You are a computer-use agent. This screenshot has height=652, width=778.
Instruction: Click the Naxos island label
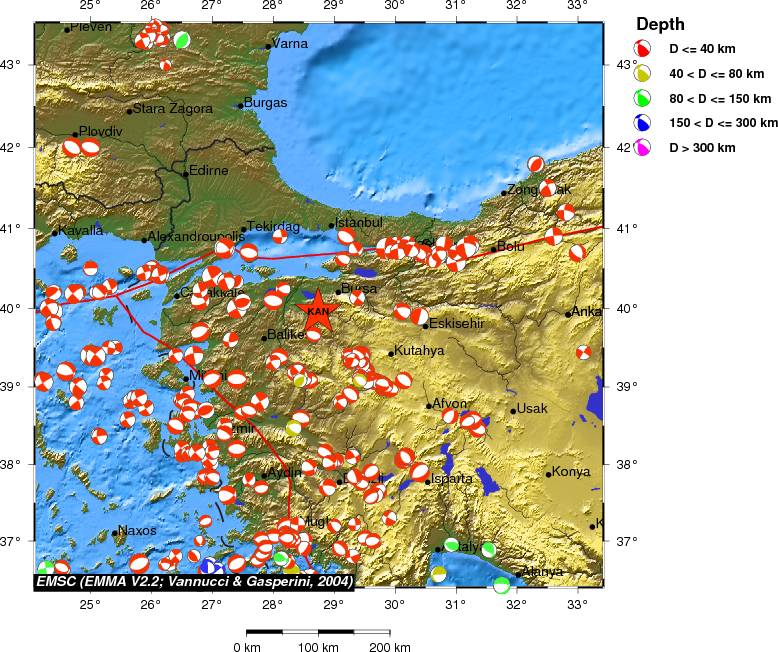(x=137, y=531)
